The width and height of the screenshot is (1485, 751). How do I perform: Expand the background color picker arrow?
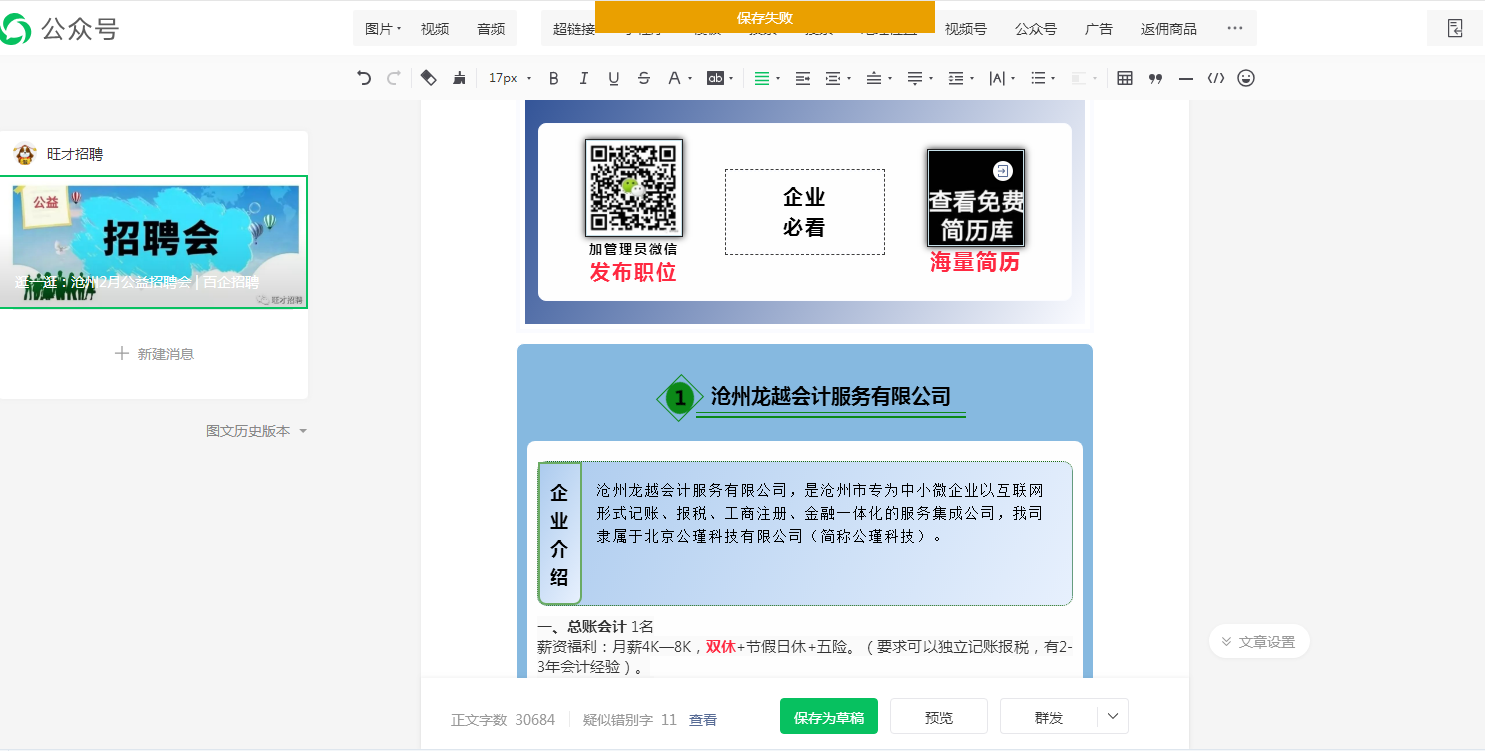click(x=731, y=78)
